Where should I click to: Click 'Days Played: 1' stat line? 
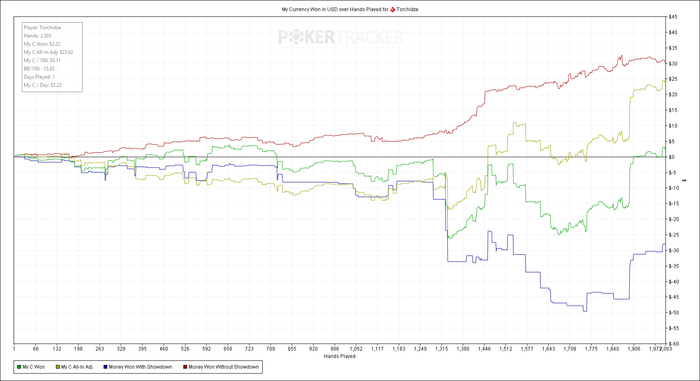pyautogui.click(x=39, y=77)
